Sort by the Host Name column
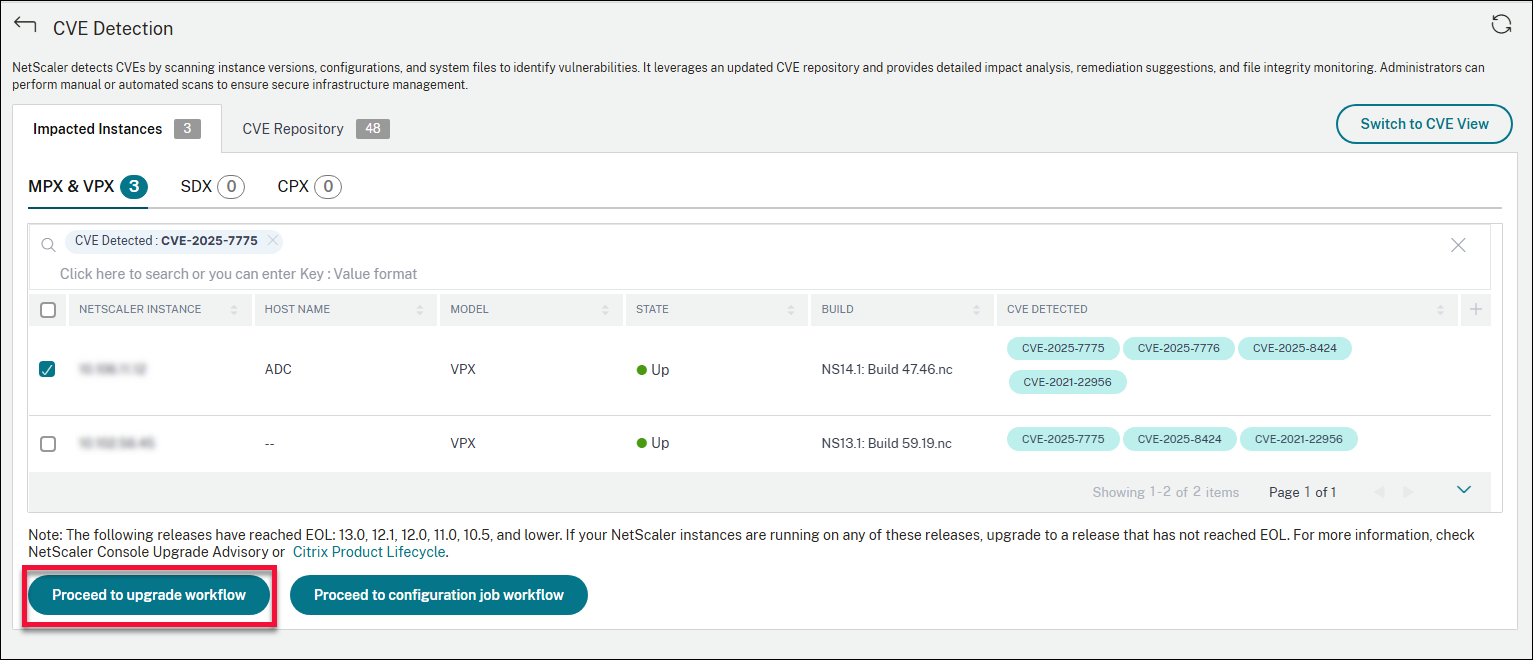This screenshot has width=1533, height=660. pyautogui.click(x=420, y=310)
